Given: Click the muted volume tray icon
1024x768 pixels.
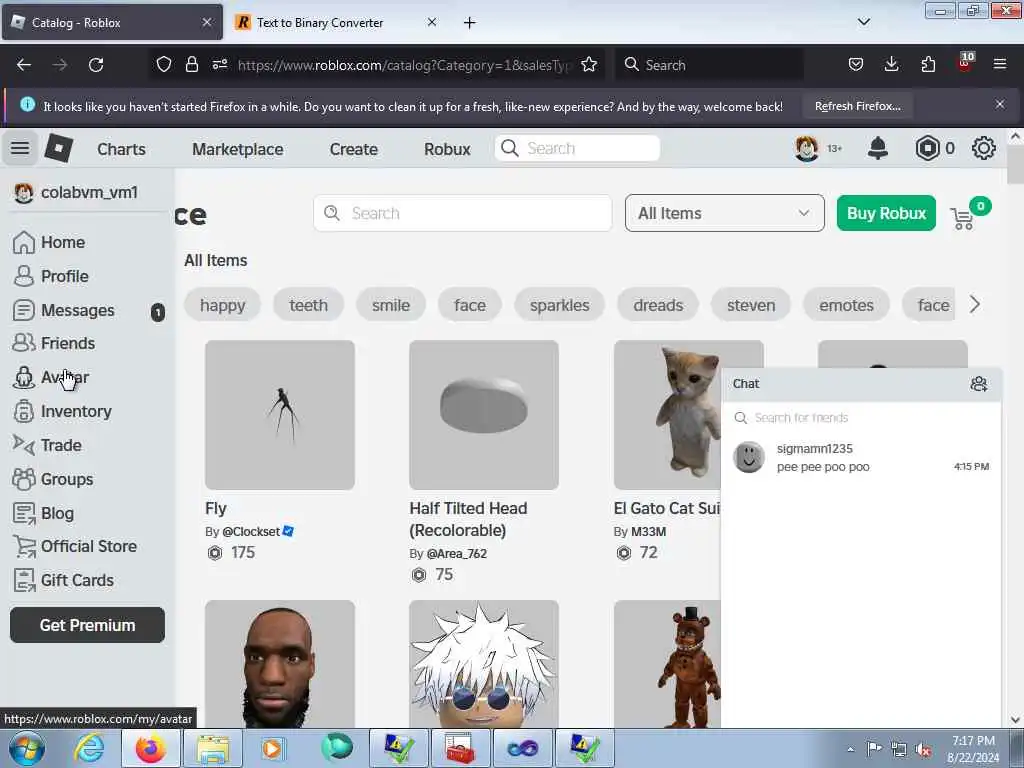Looking at the screenshot, I should (x=923, y=749).
